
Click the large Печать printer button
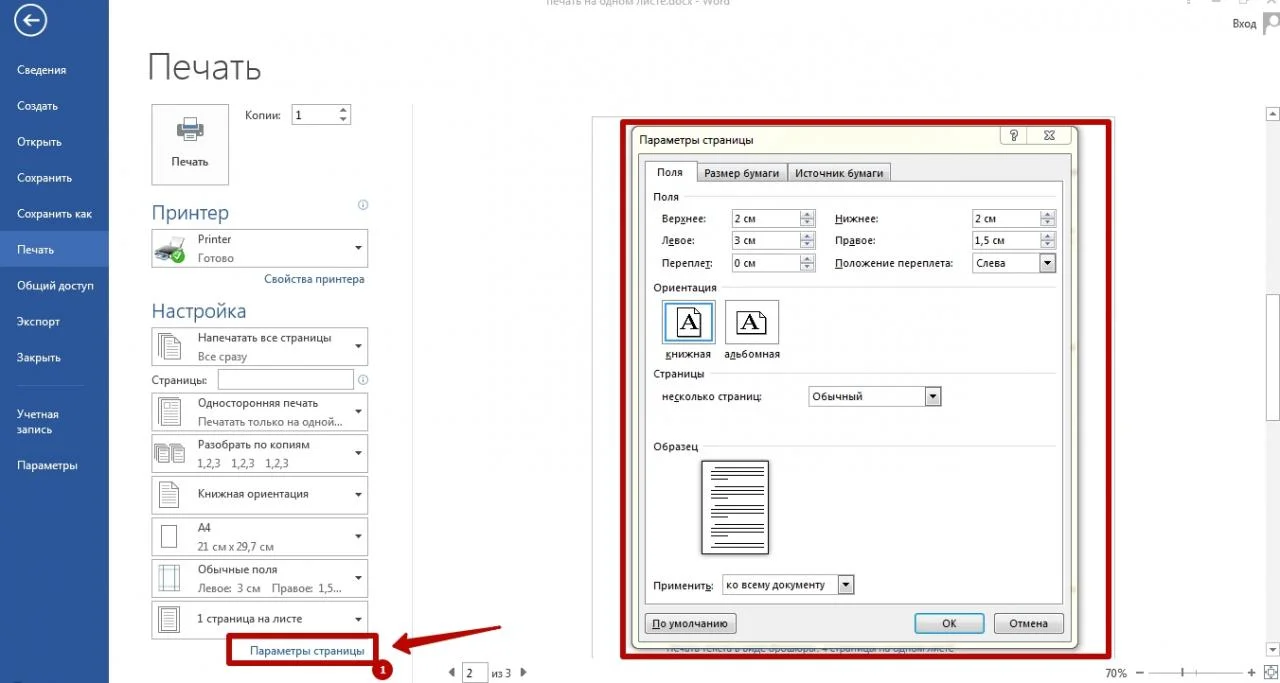(x=190, y=144)
